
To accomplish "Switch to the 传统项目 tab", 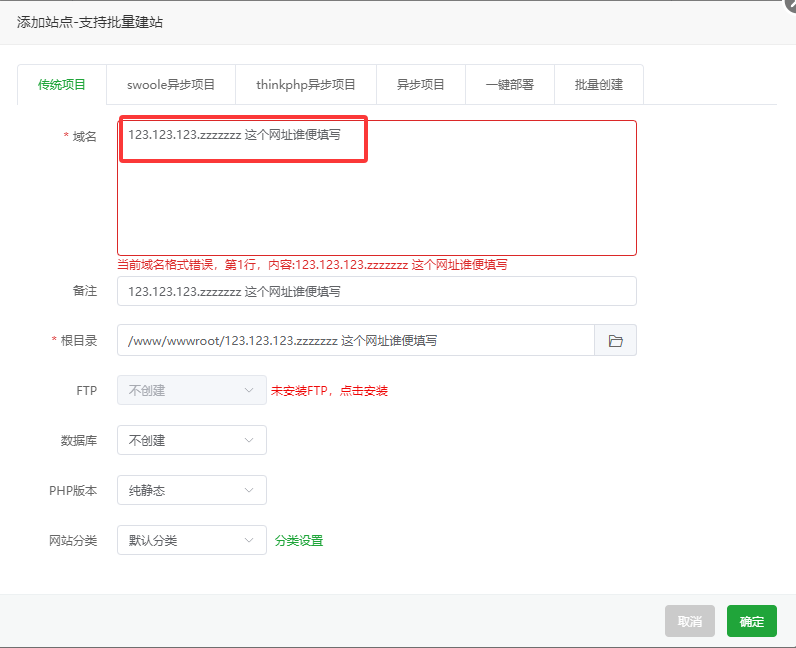I will (x=61, y=85).
